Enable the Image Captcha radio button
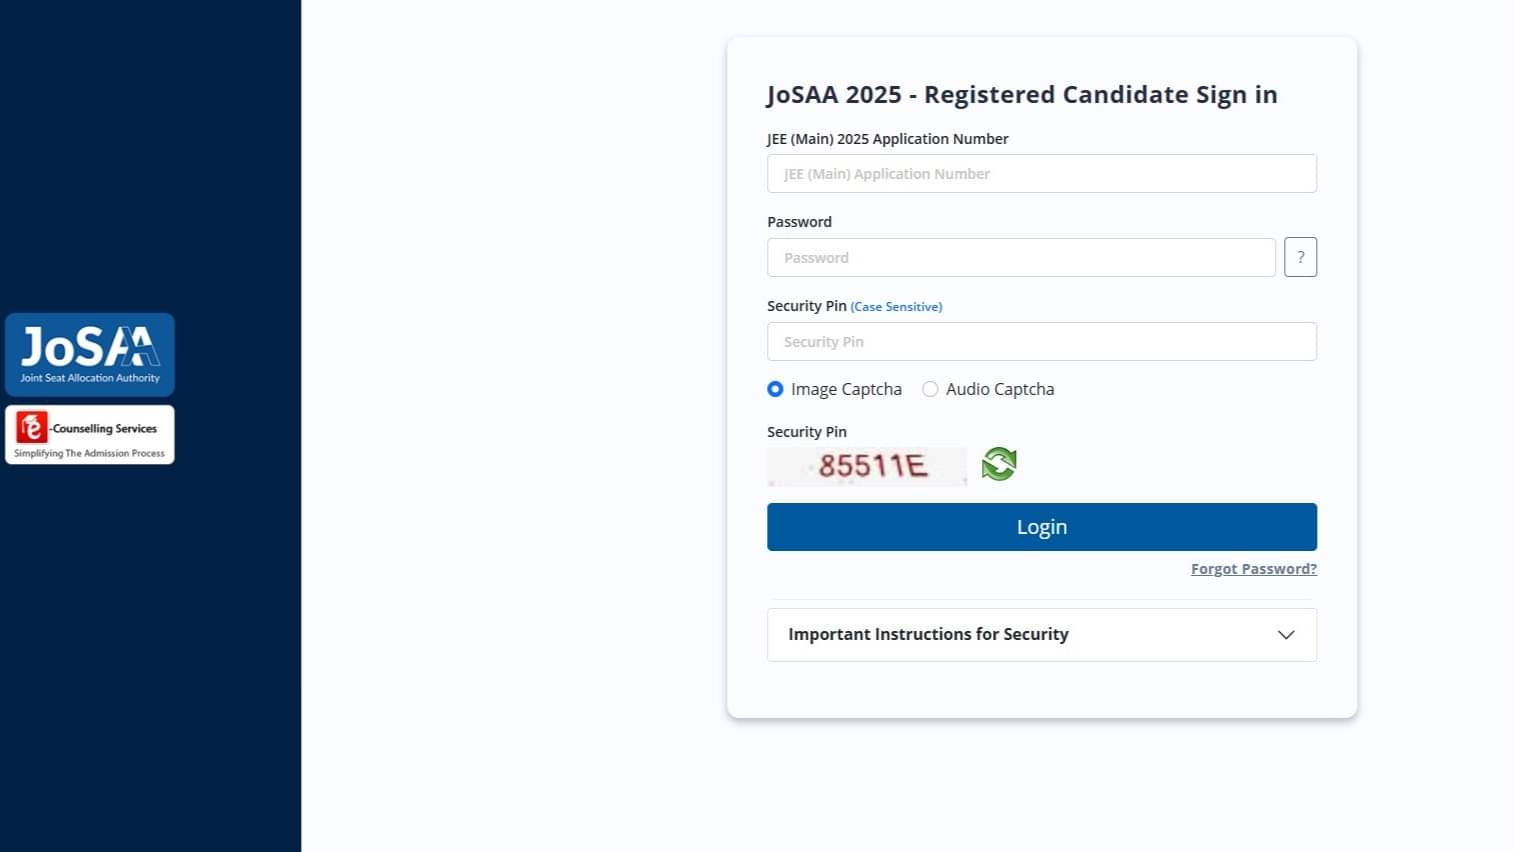This screenshot has width=1514, height=852. point(775,389)
